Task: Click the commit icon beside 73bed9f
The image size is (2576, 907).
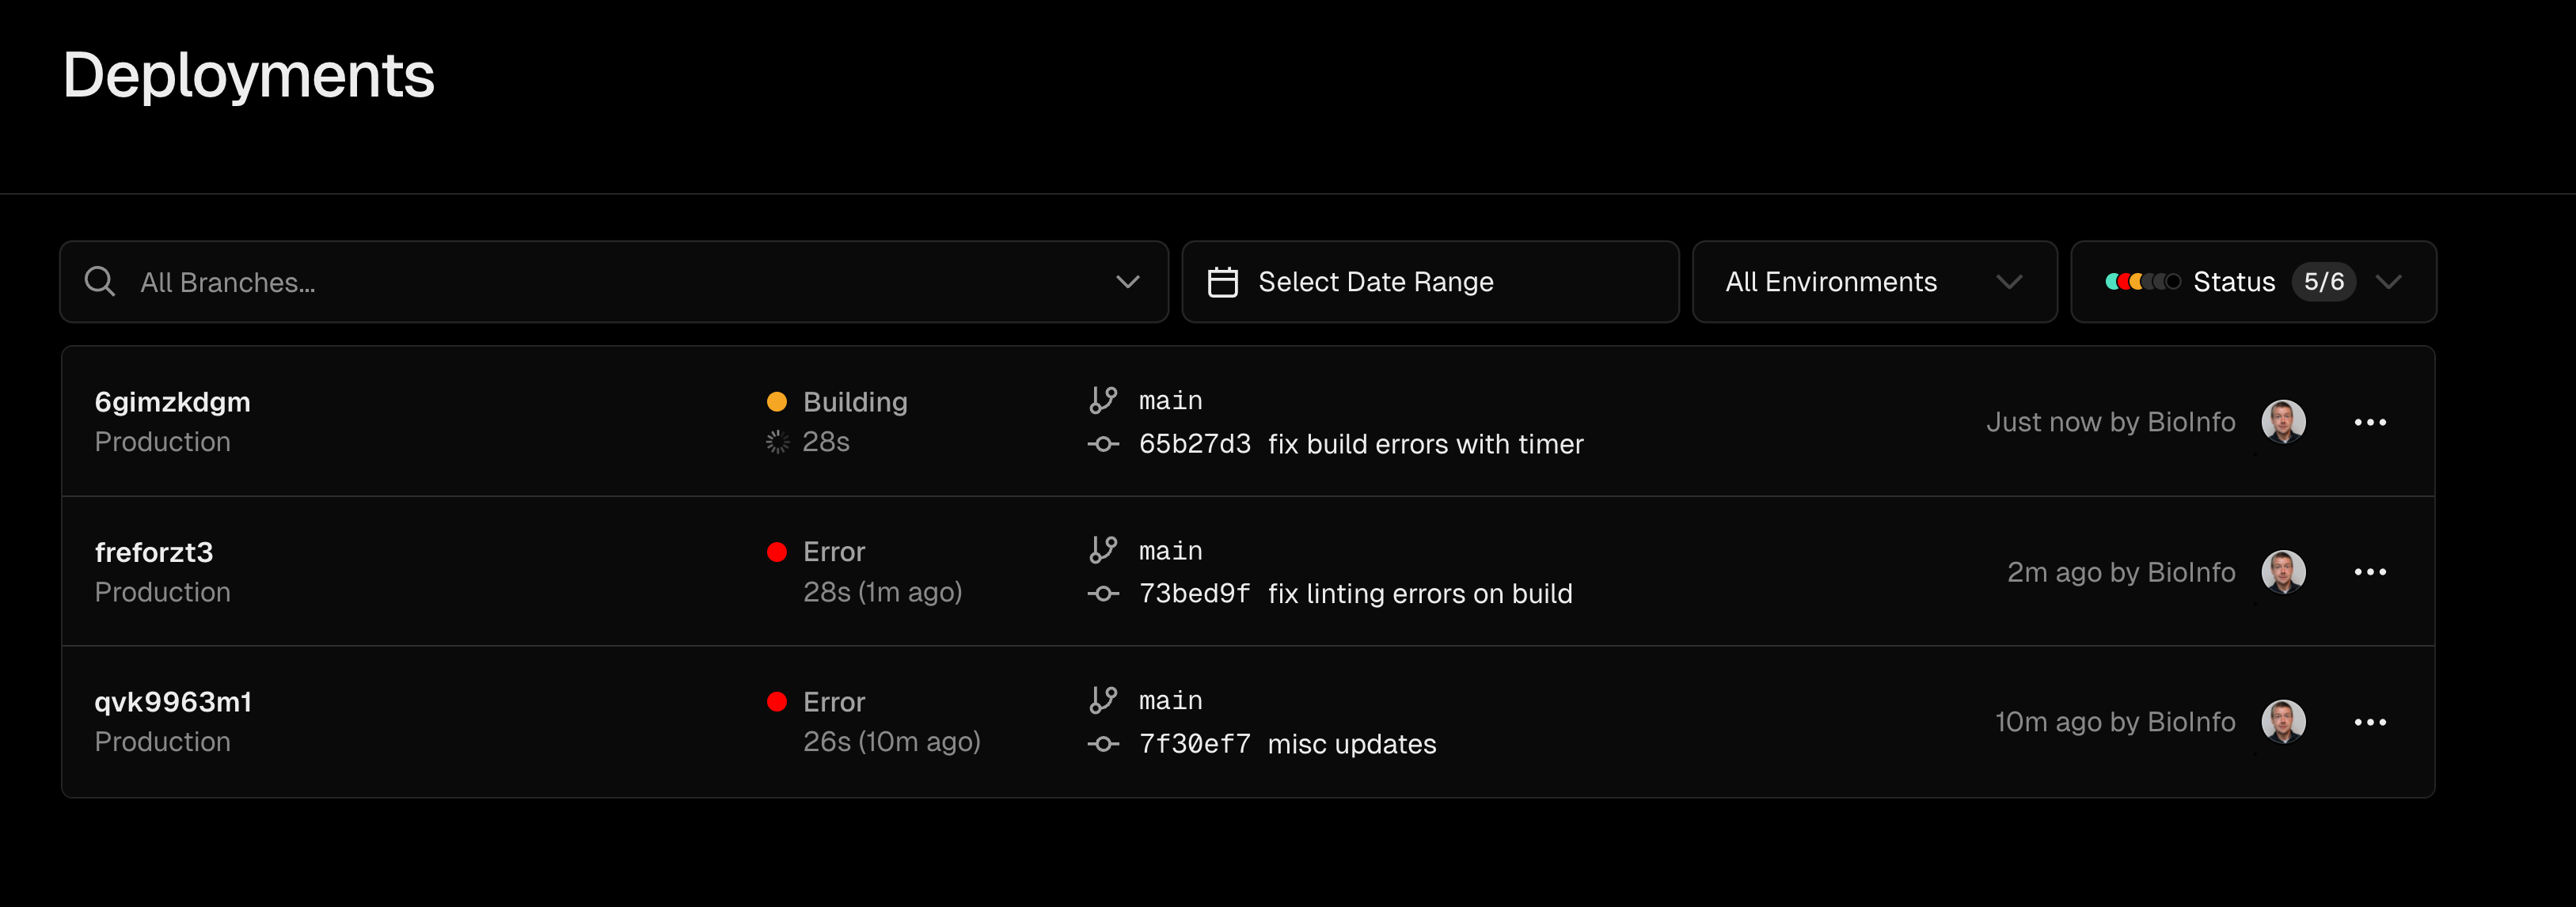Action: pos(1103,593)
